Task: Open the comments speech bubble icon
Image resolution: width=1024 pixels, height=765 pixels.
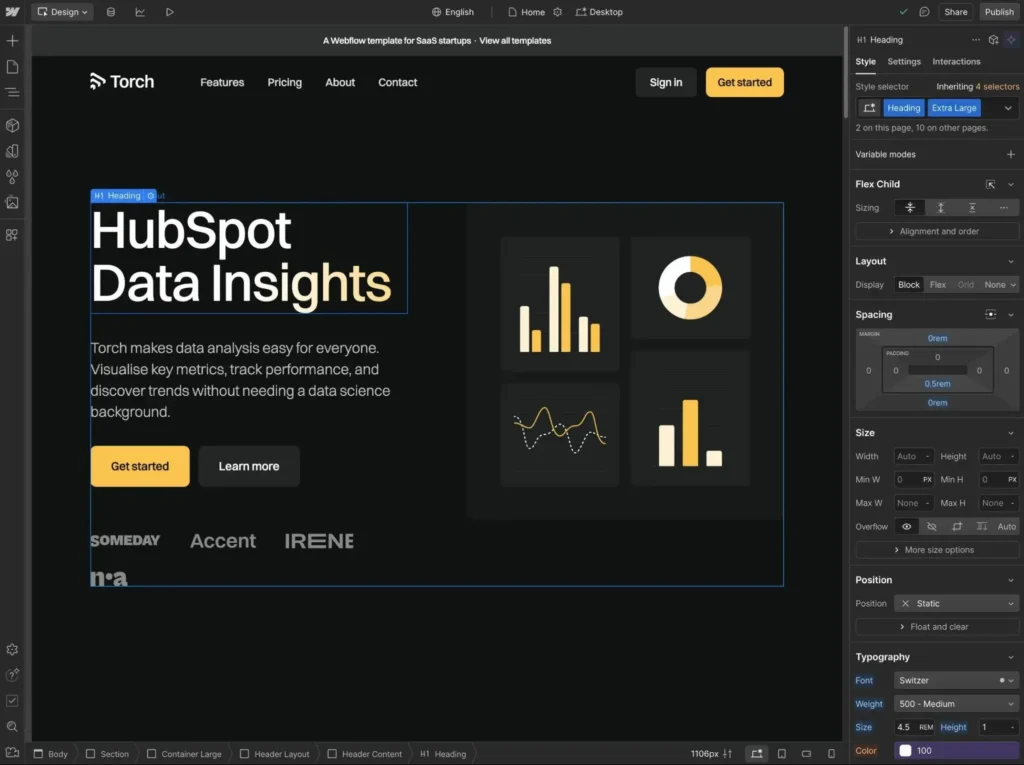Action: point(924,12)
